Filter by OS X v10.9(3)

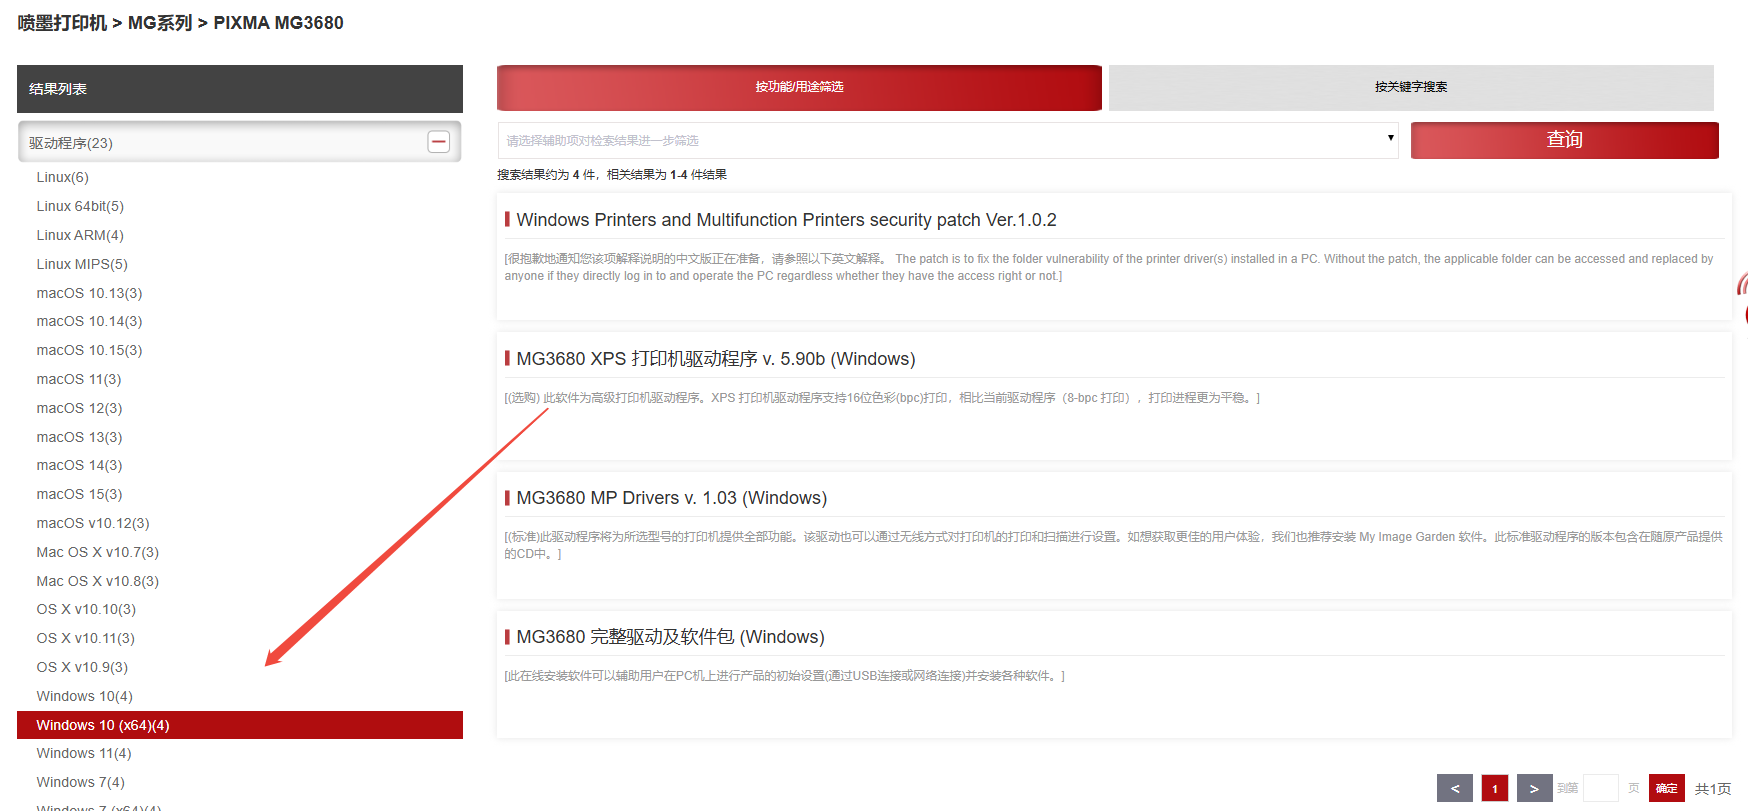click(x=82, y=667)
